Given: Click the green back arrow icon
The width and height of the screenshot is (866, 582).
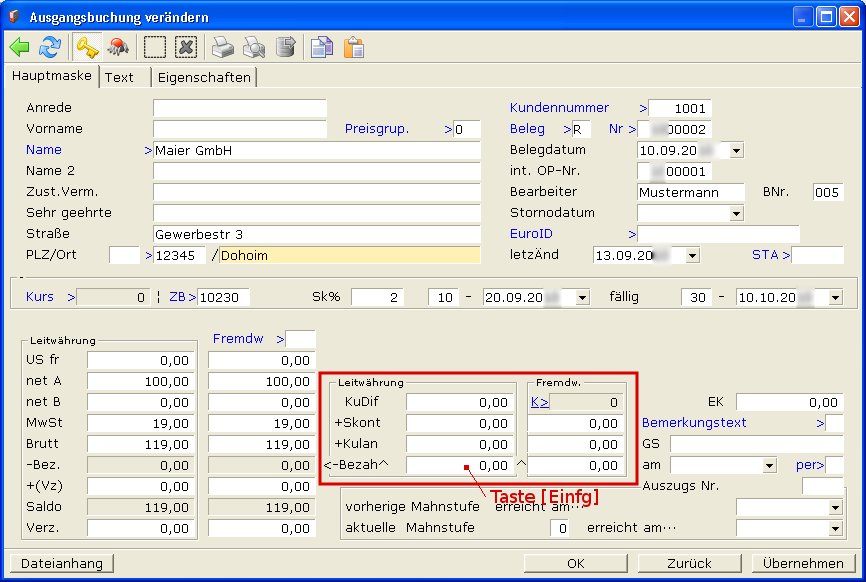Looking at the screenshot, I should [21, 47].
